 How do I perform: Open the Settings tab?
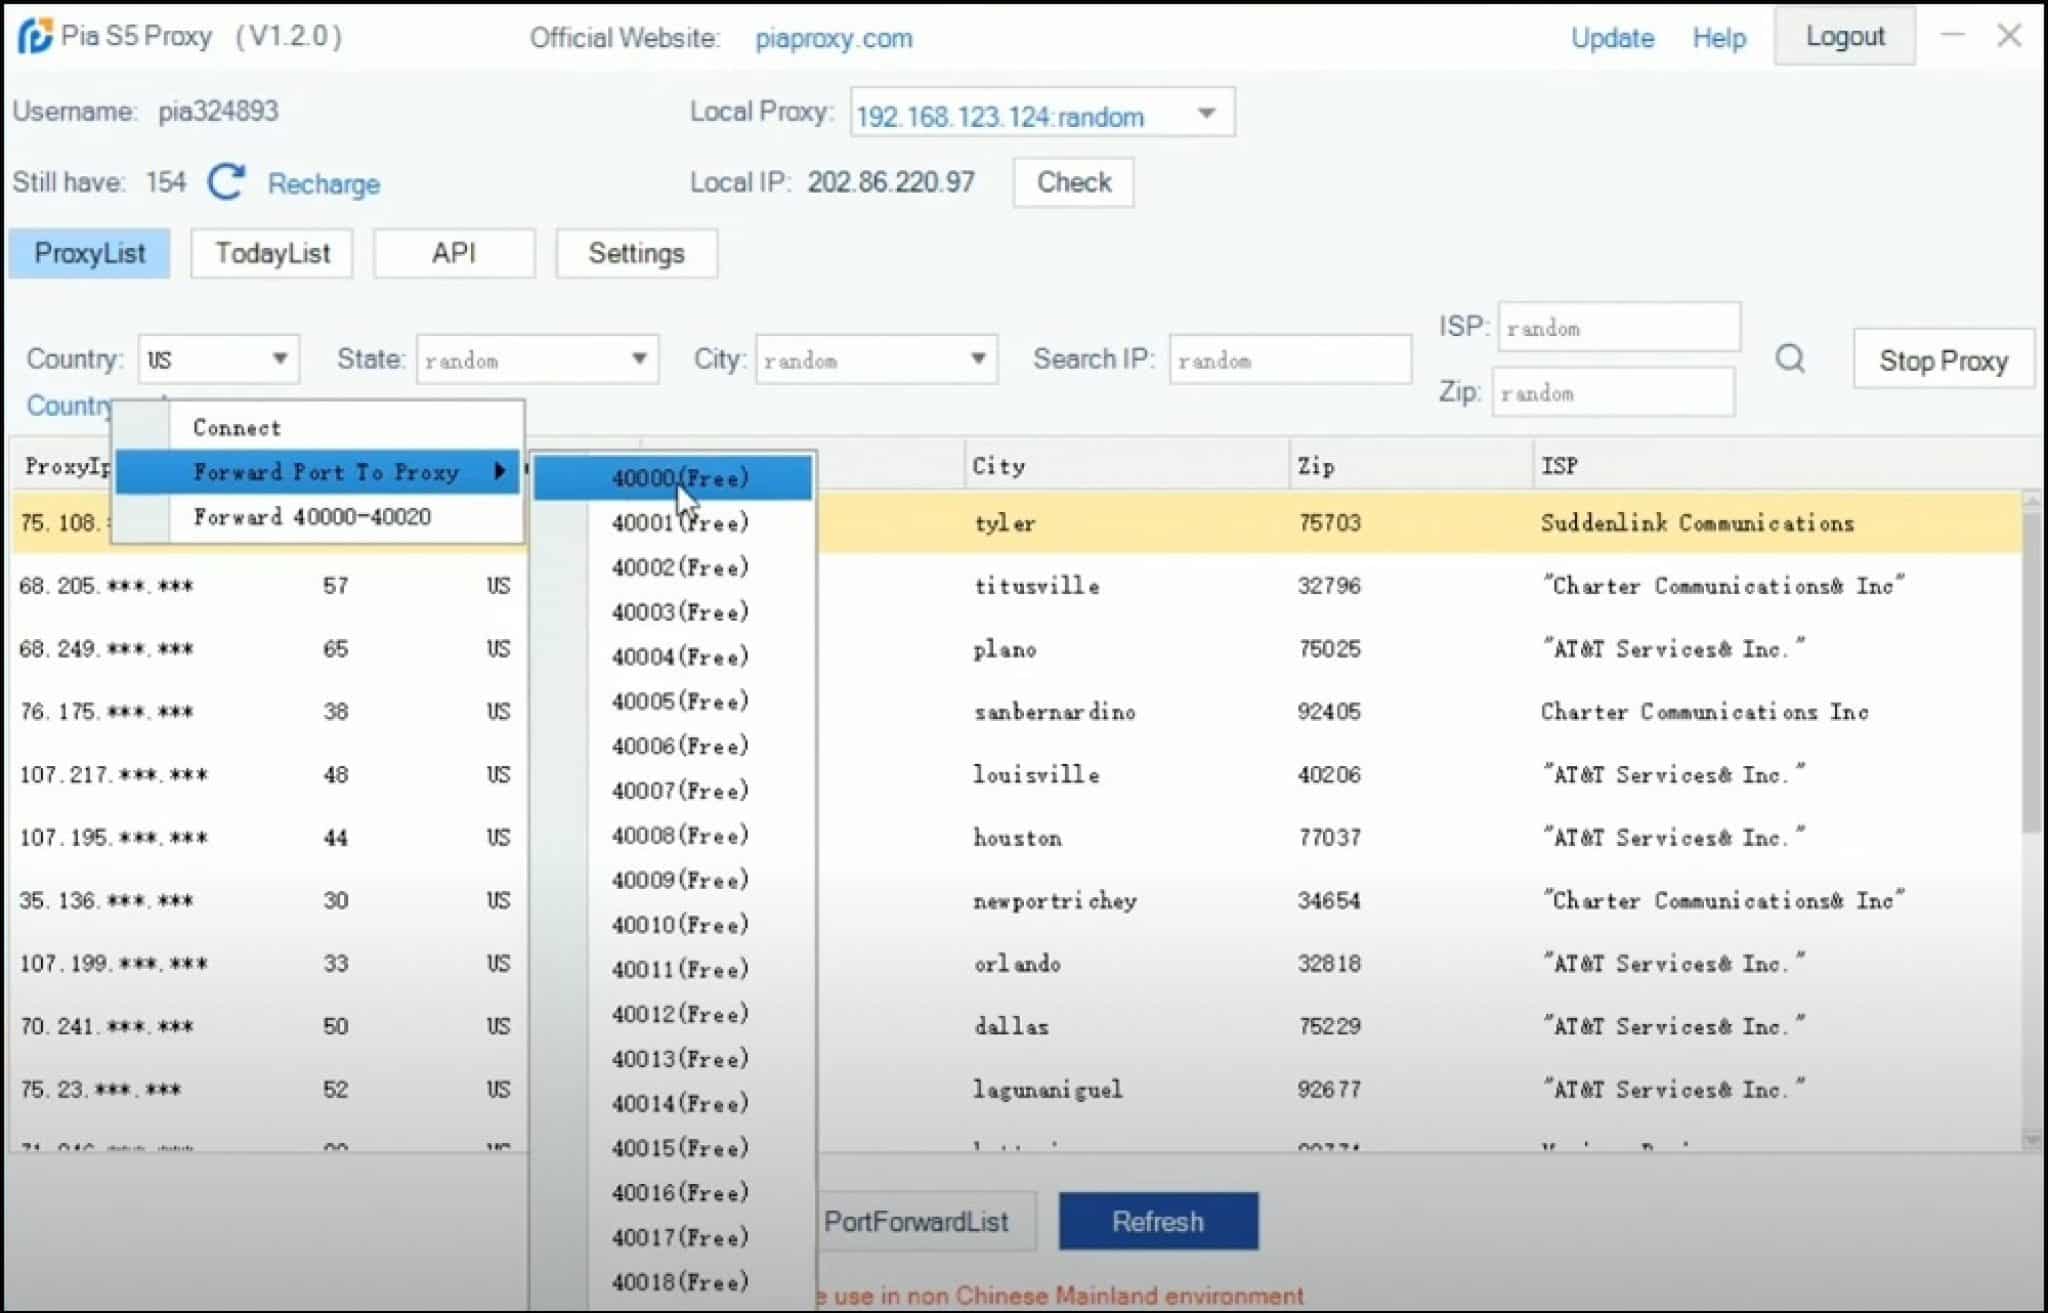636,253
